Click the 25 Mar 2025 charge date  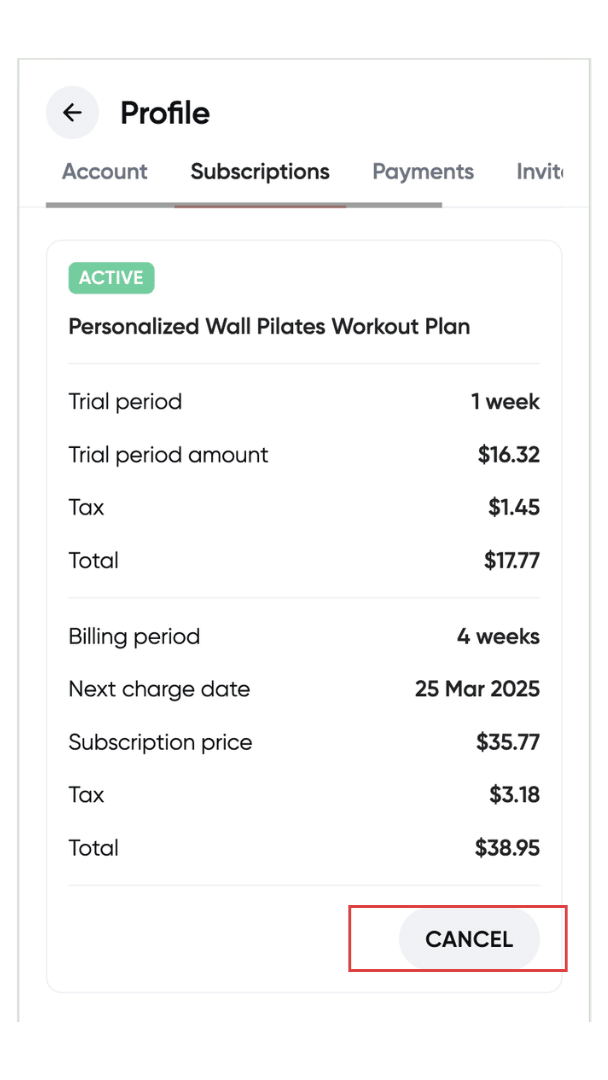(477, 689)
